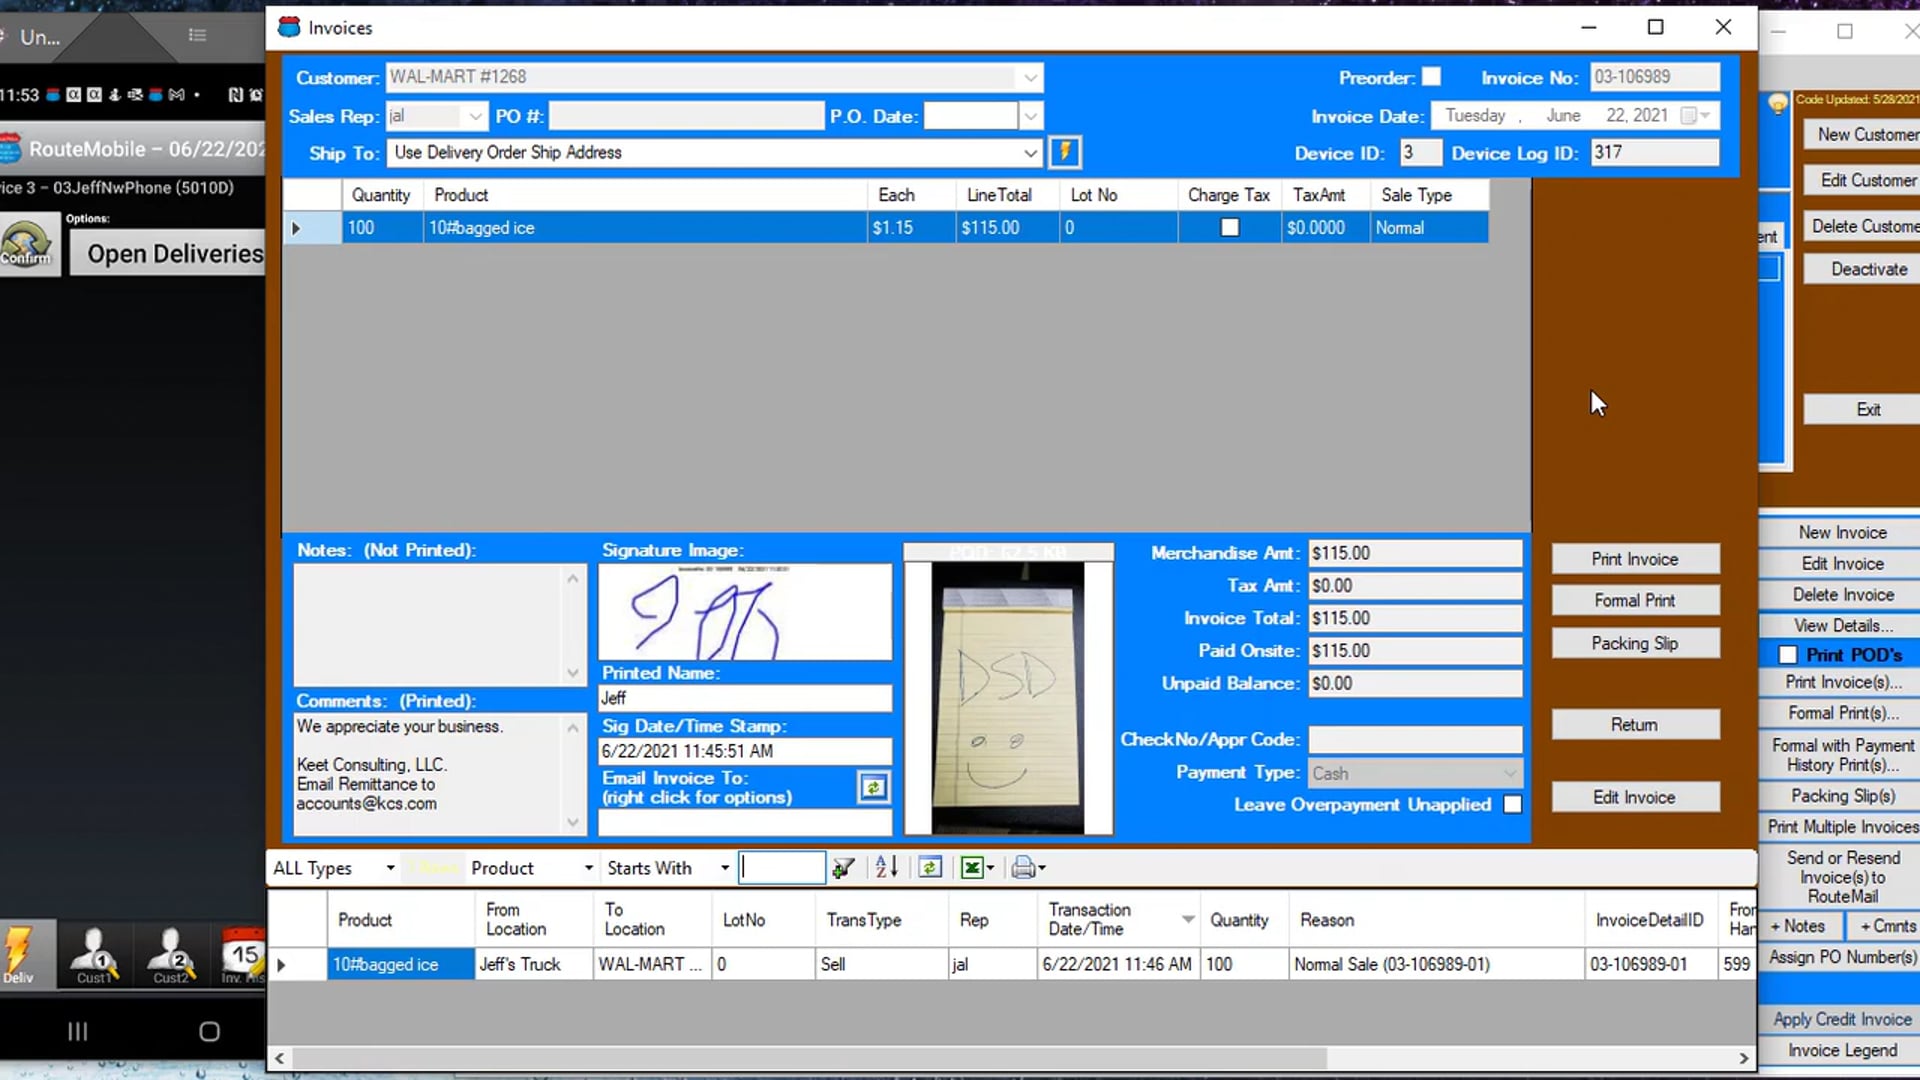Click the lightbulb icon in customer window
The image size is (1920, 1080).
coord(1778,104)
